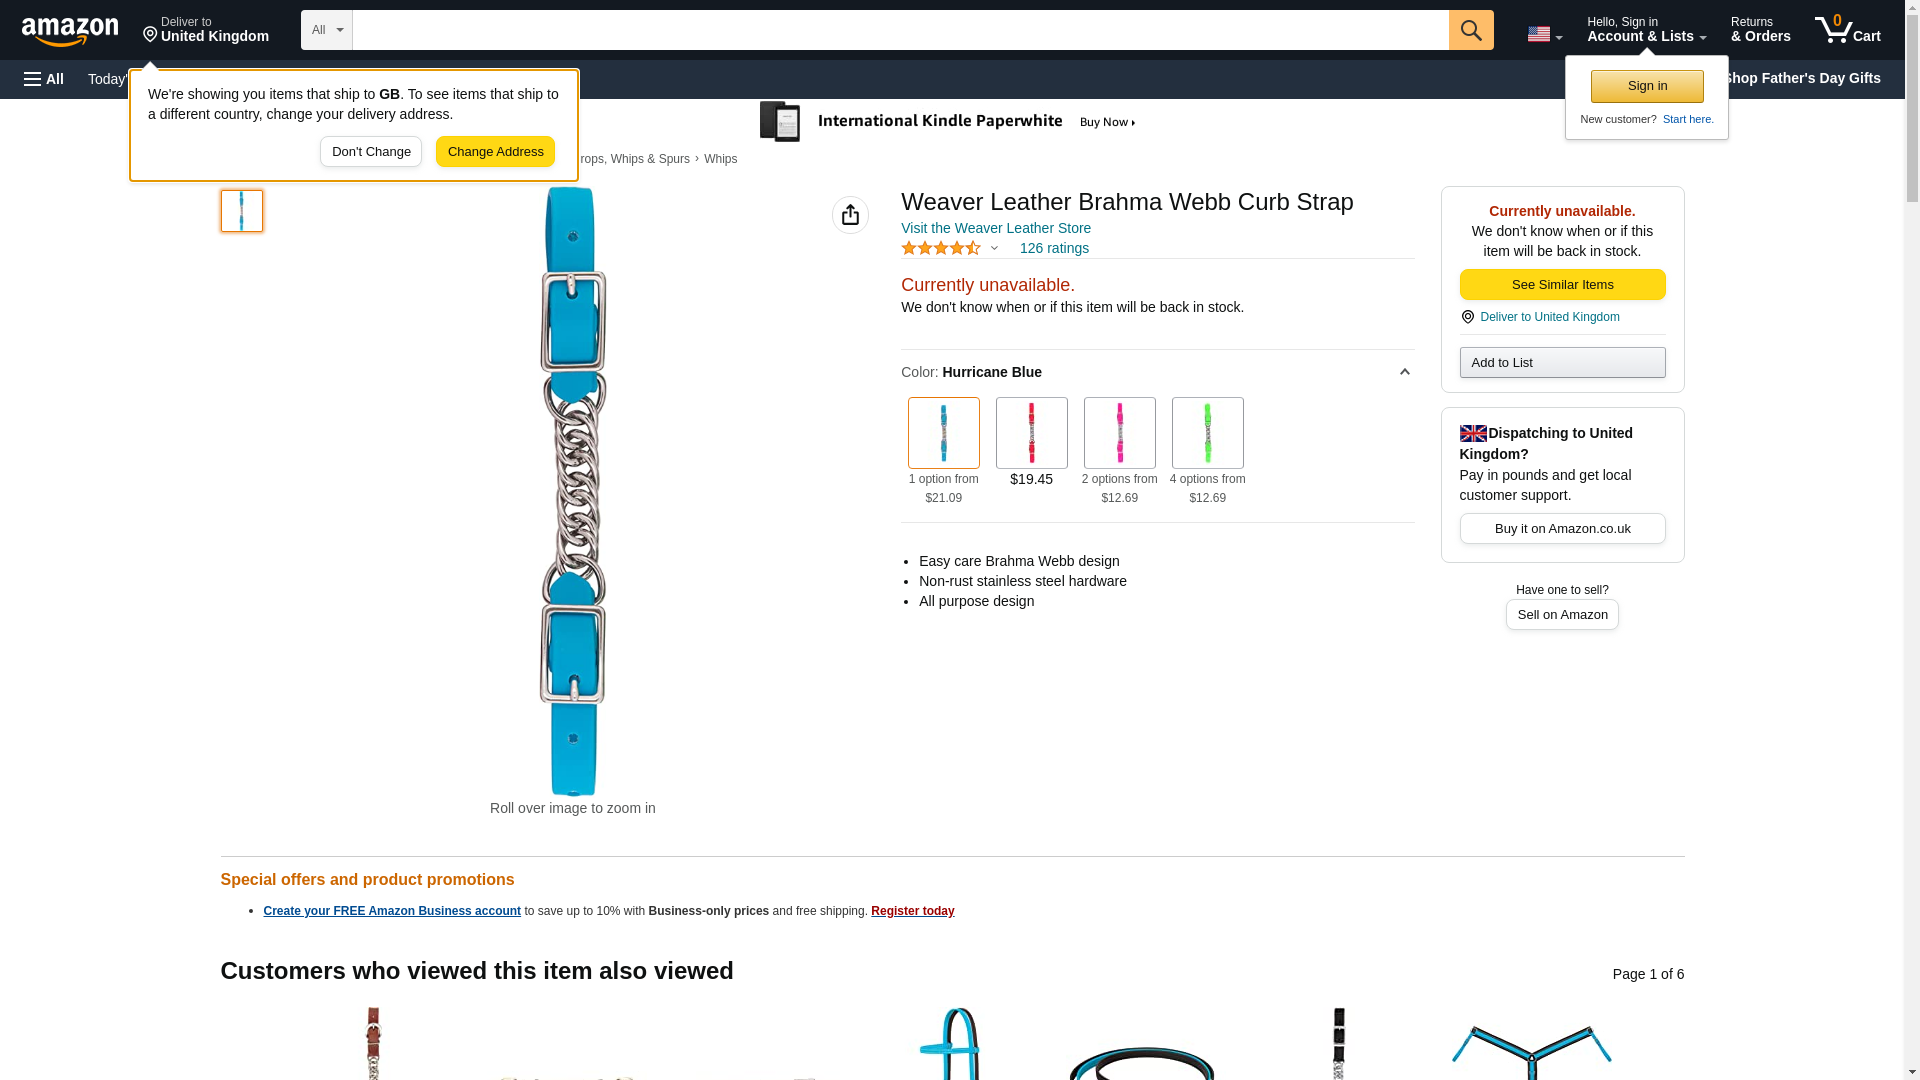
Task: Open Shop Father's Day Gifts
Action: point(1801,78)
